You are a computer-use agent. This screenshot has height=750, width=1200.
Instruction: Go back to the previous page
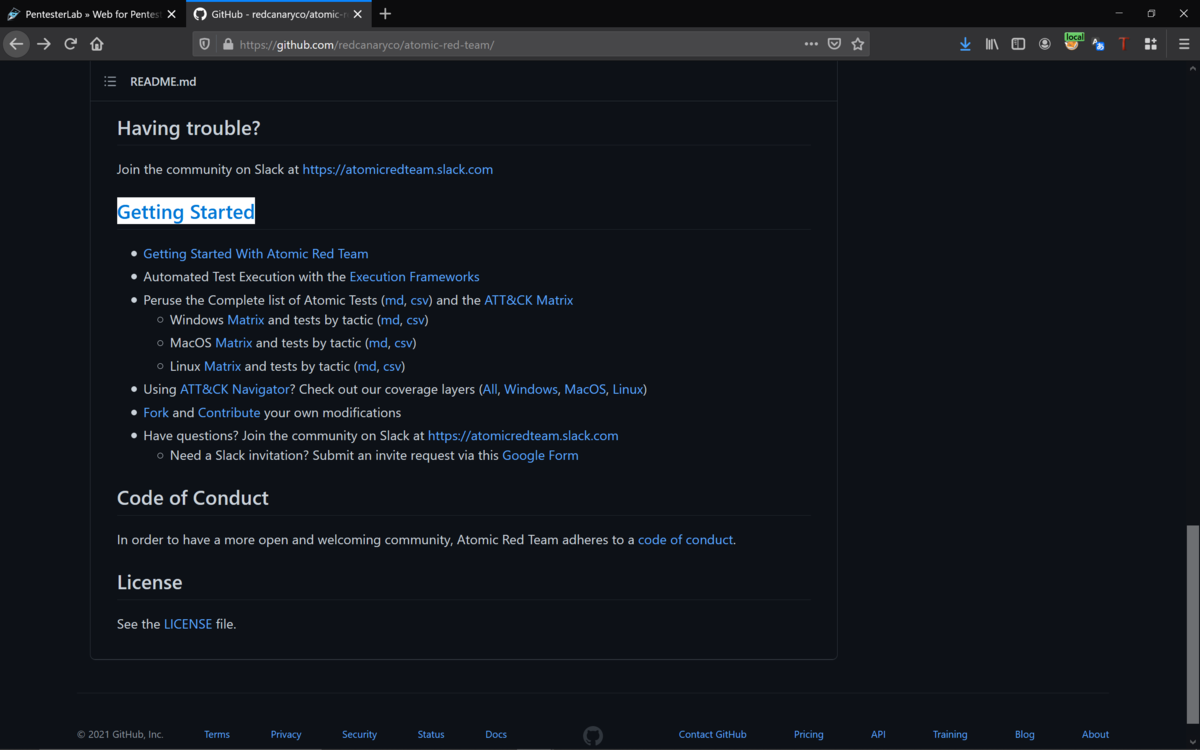(x=16, y=44)
